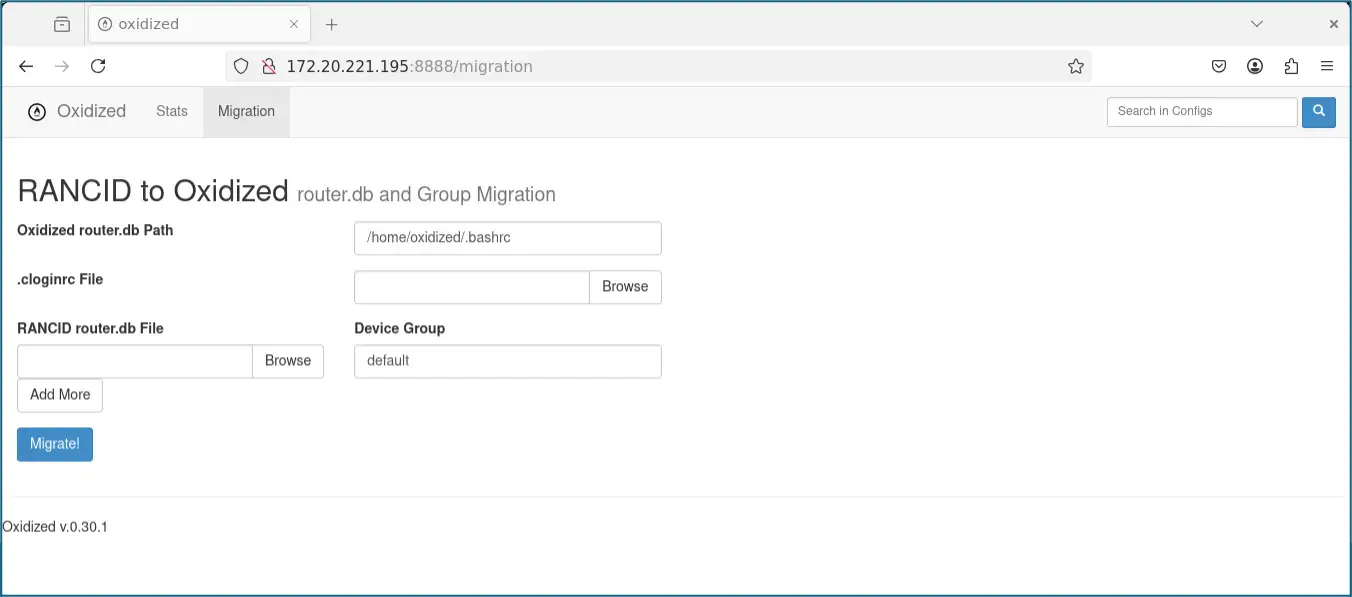This screenshot has height=597, width=1352.
Task: Expand the list all tabs chevron
Action: click(1257, 24)
